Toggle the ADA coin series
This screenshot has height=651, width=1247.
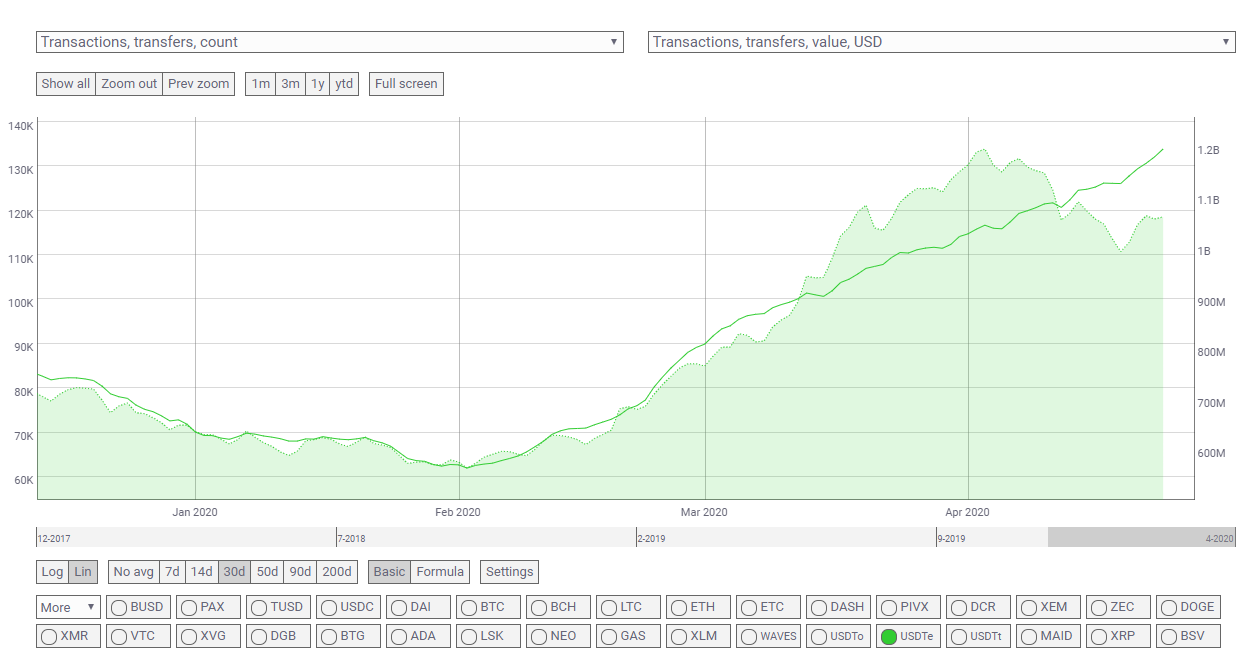tap(419, 636)
